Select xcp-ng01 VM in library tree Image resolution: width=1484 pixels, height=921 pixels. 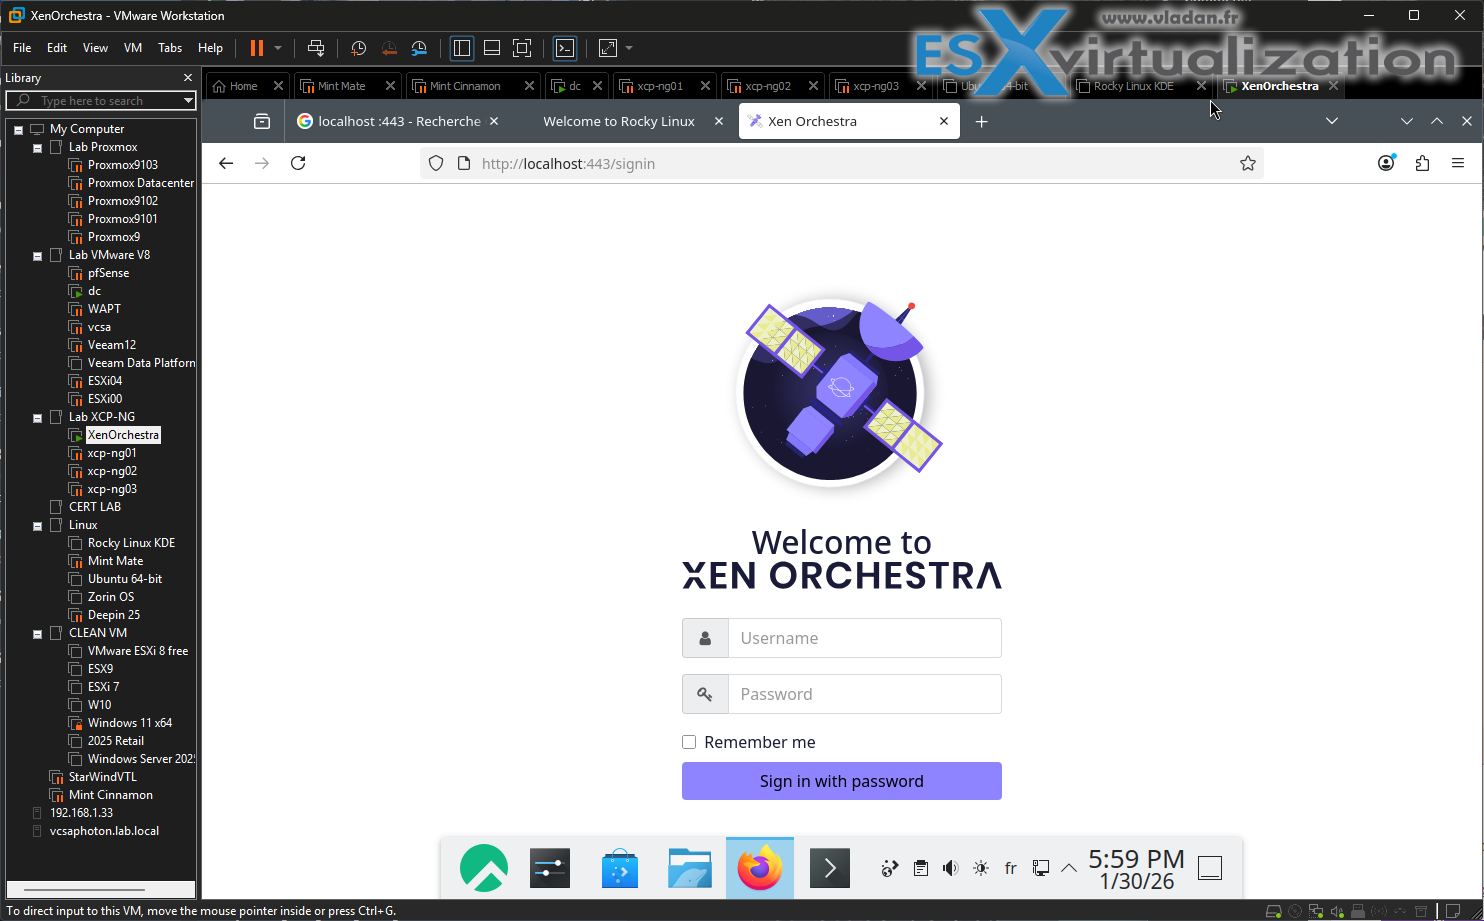pyautogui.click(x=112, y=453)
